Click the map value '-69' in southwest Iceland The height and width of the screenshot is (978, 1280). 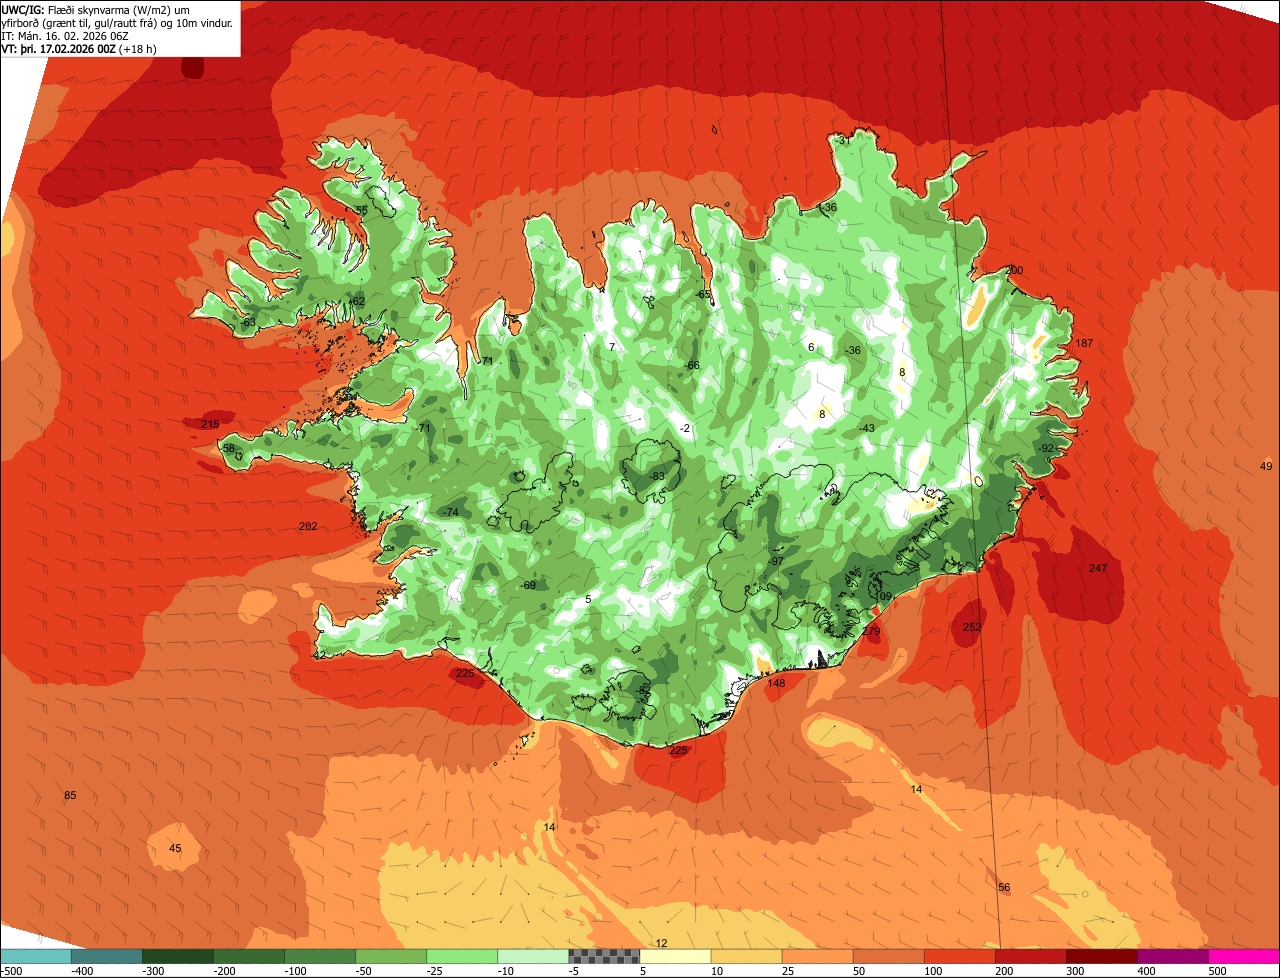click(x=528, y=586)
